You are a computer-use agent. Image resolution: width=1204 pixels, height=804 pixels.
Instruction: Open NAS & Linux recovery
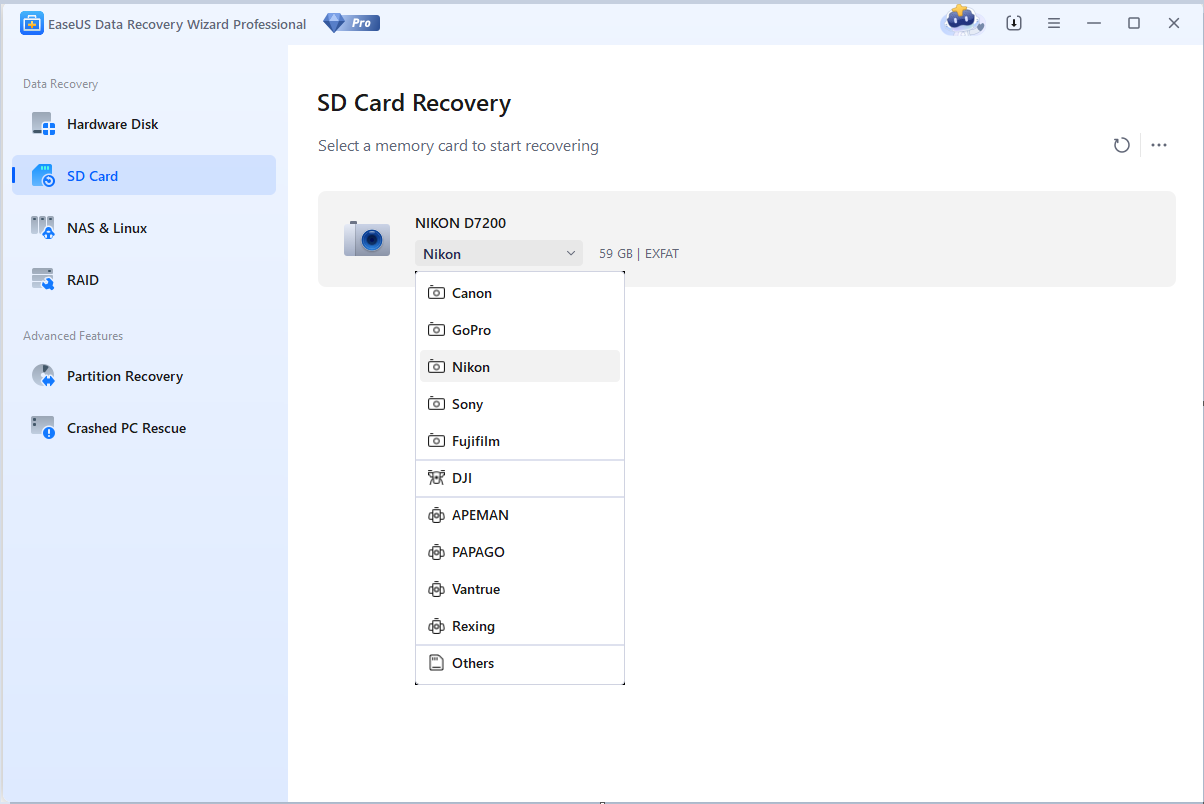(144, 228)
